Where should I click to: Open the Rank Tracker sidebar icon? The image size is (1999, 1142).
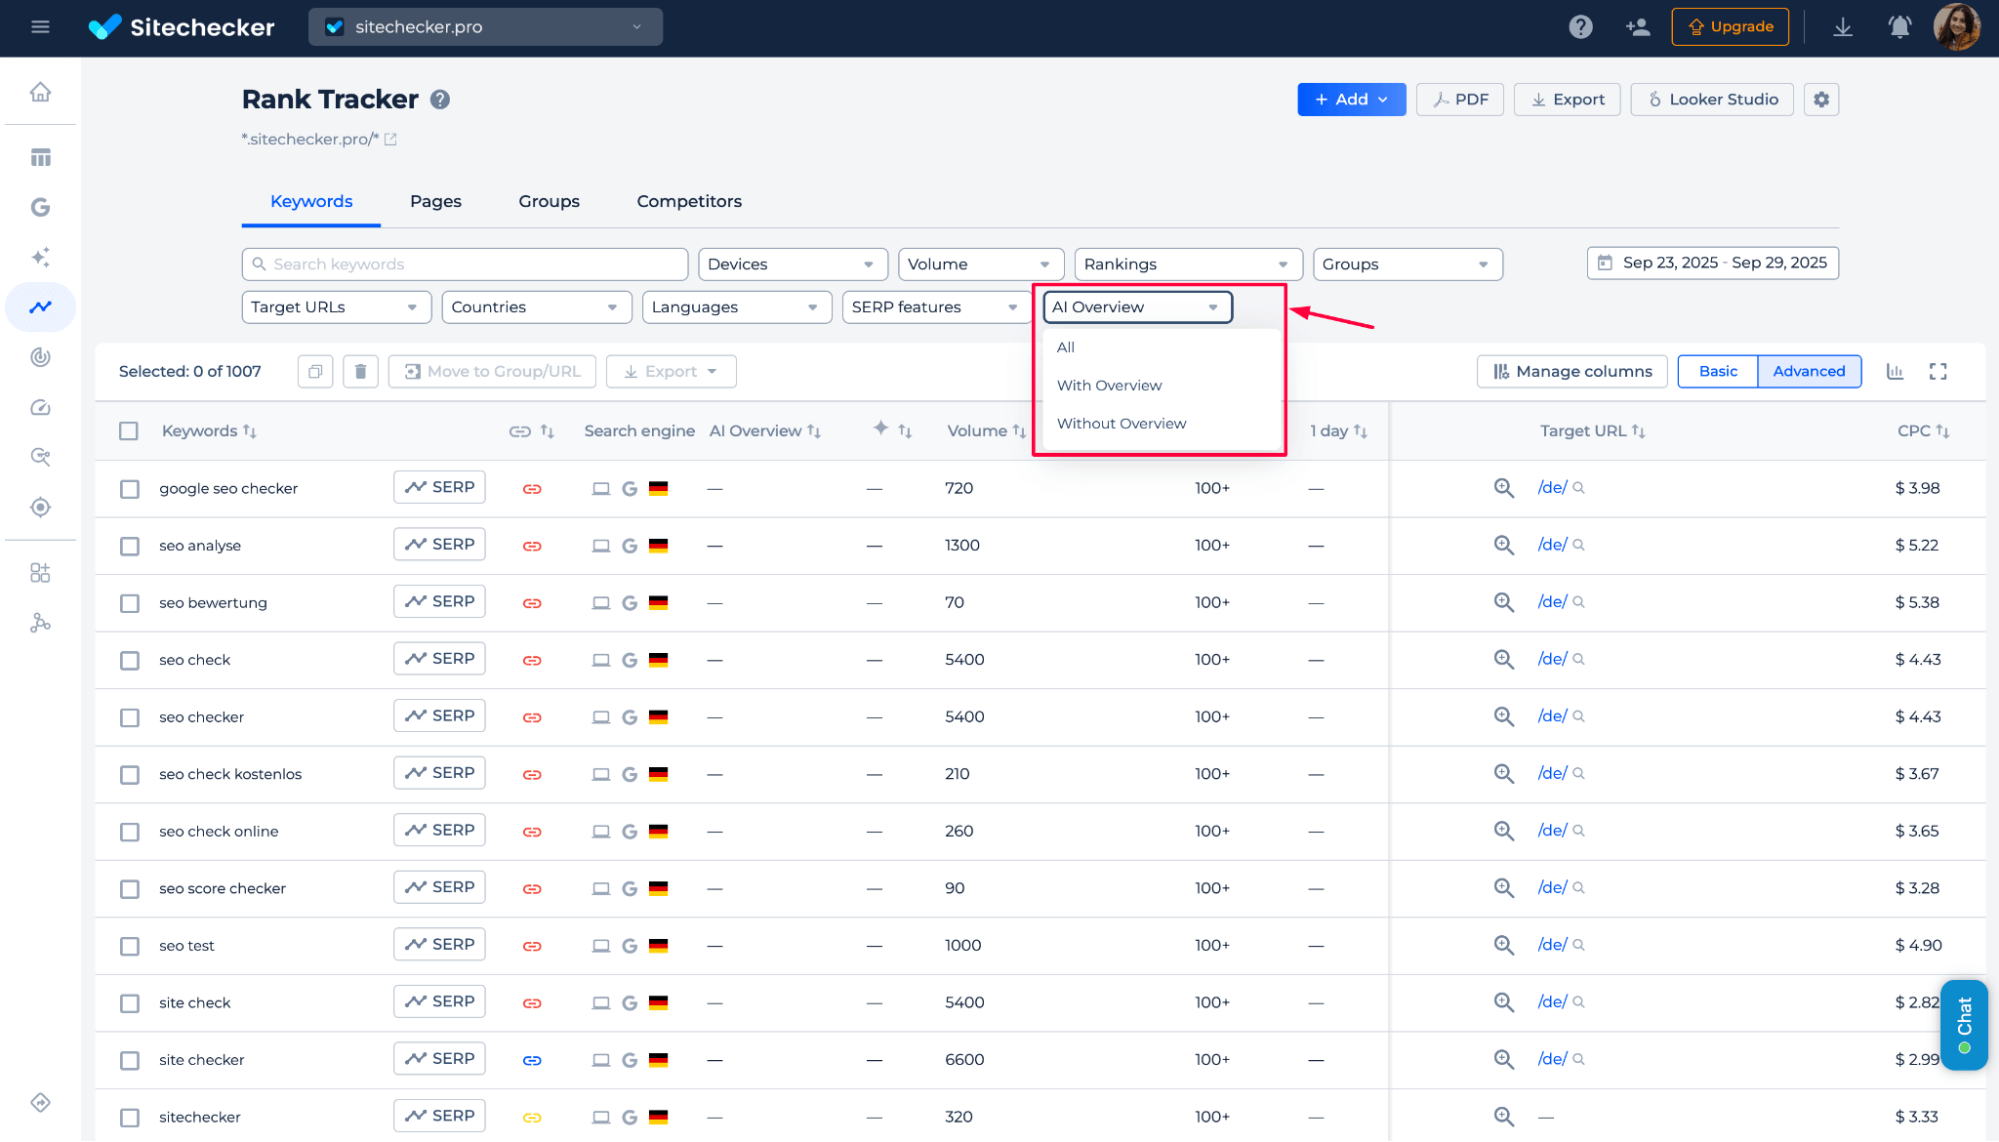pyautogui.click(x=40, y=307)
